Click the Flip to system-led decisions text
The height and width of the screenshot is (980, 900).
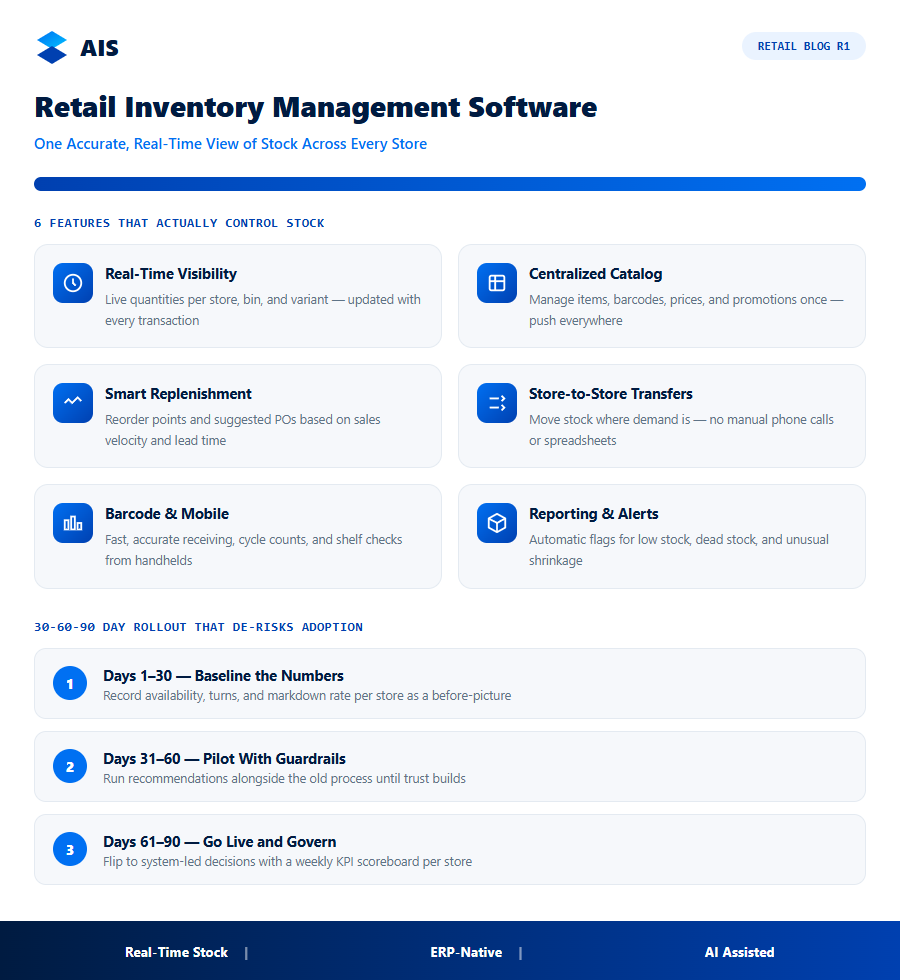(x=288, y=862)
